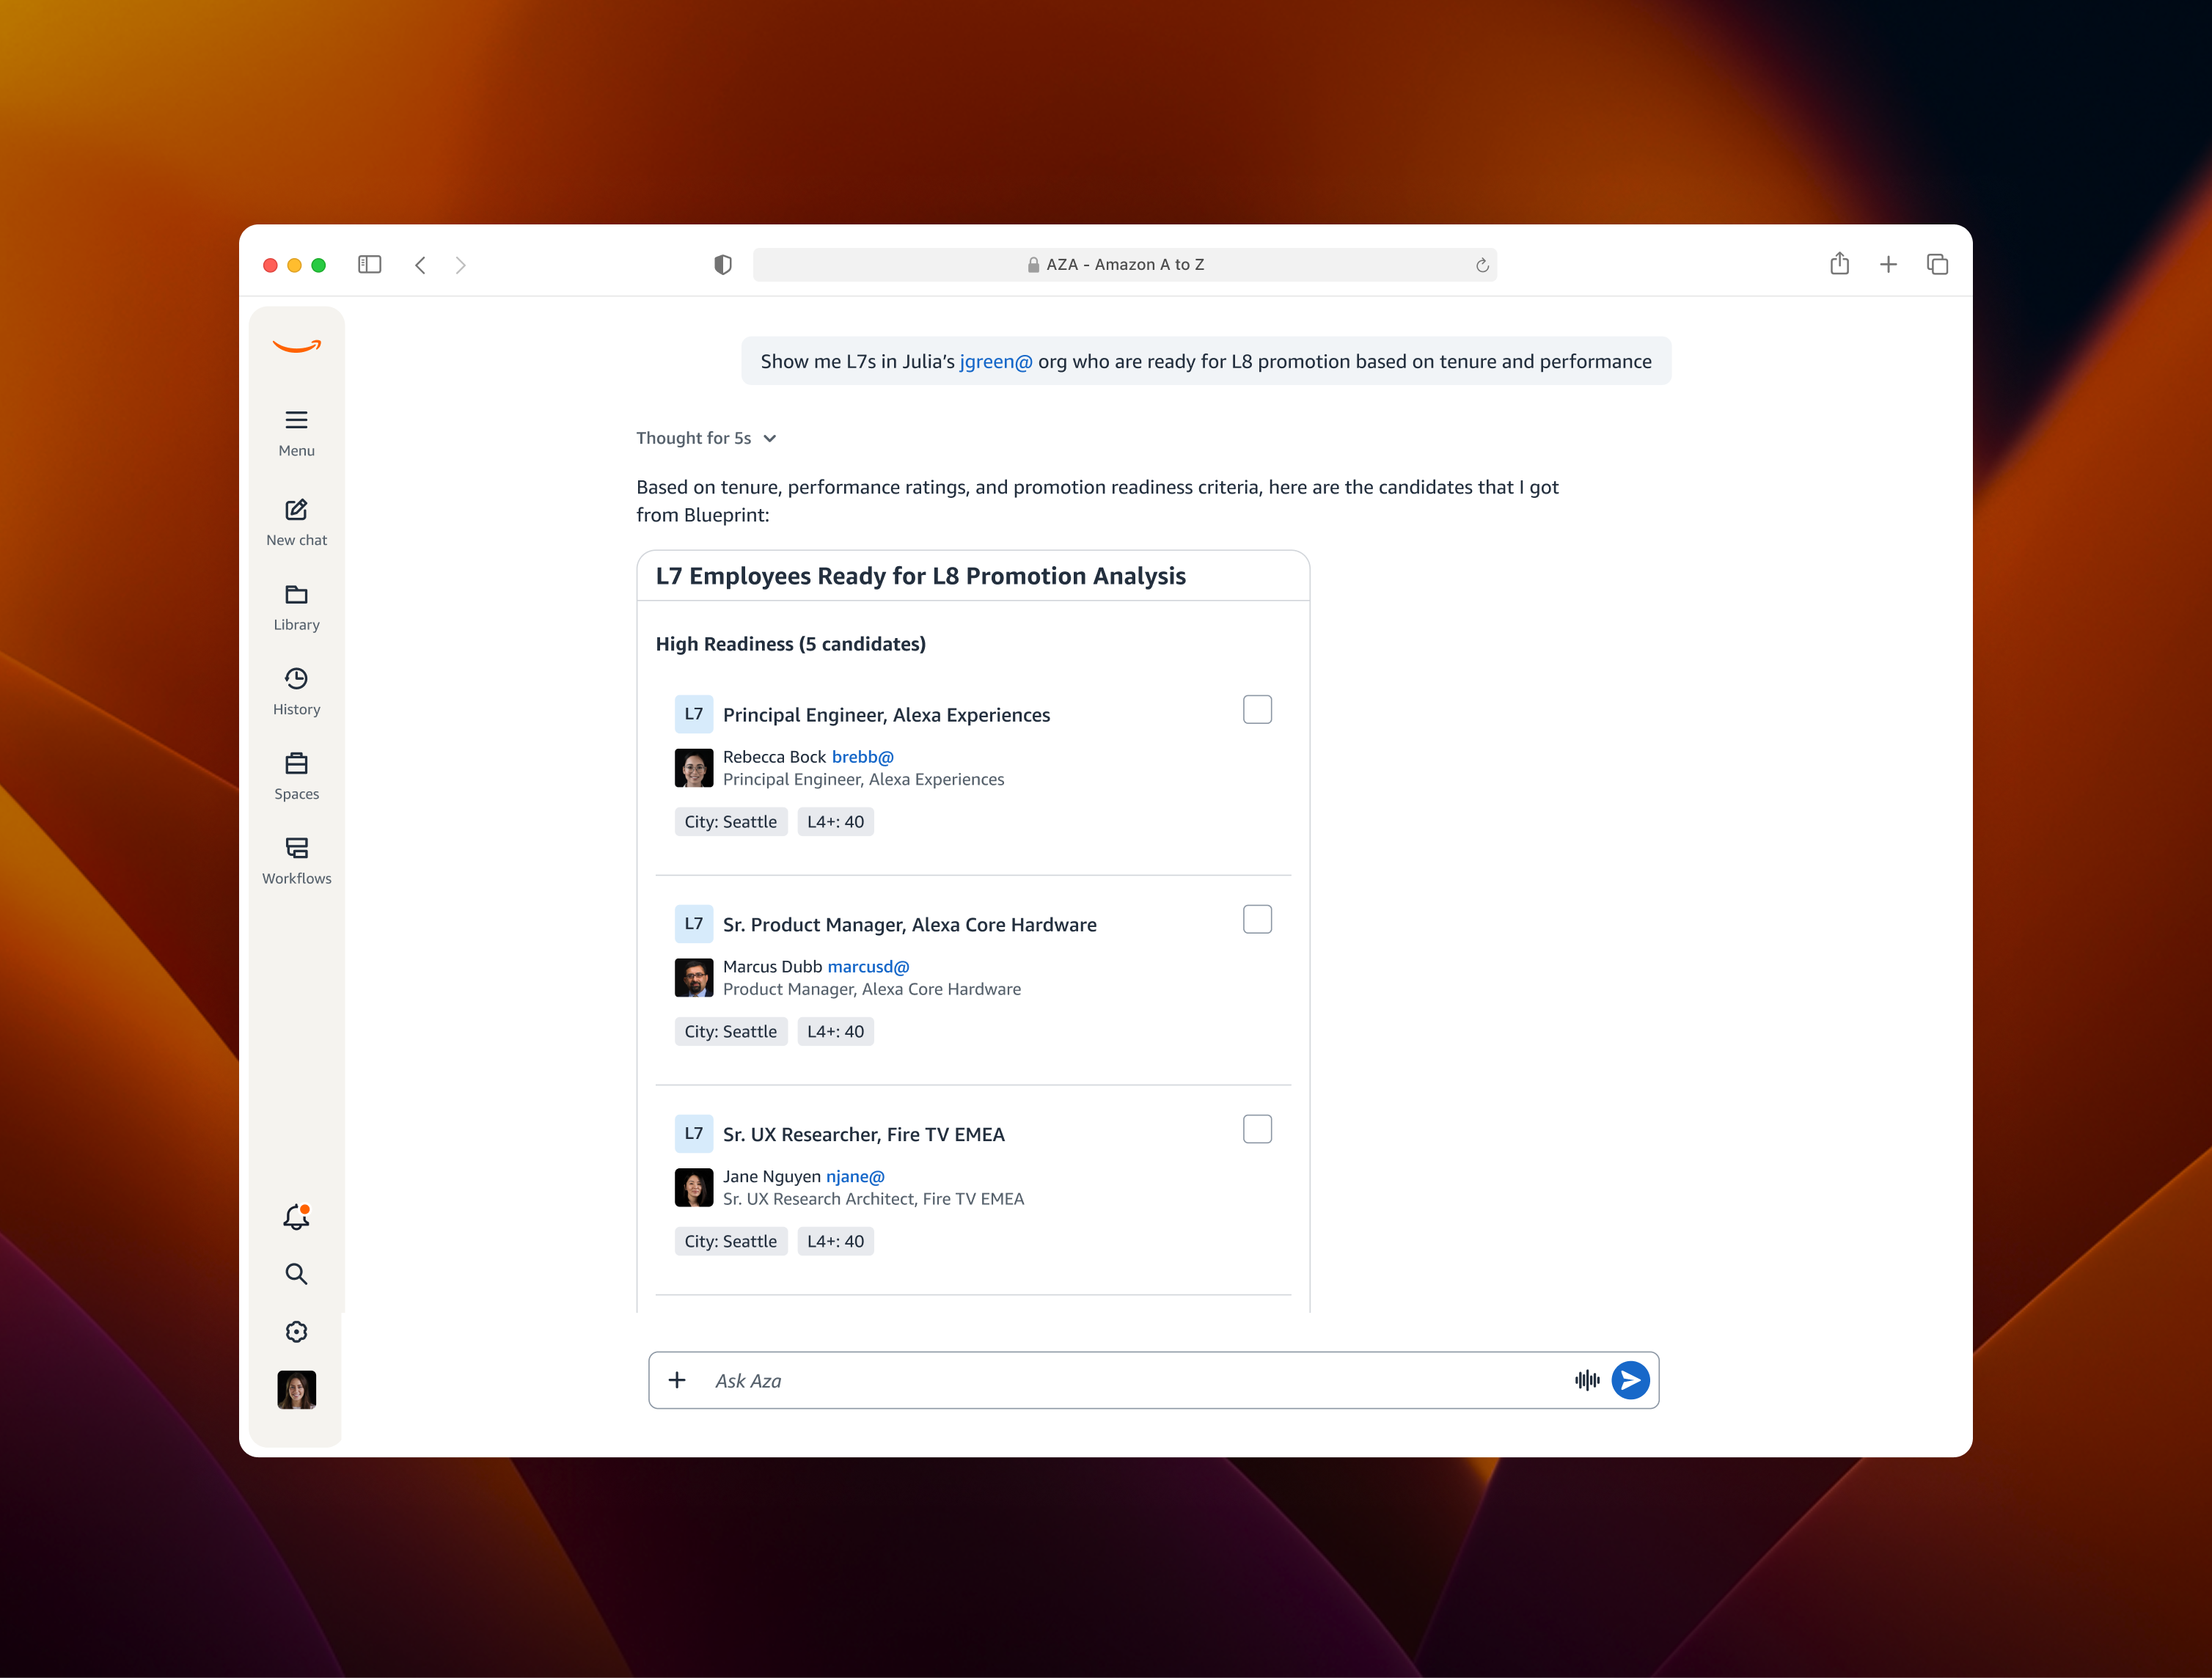The height and width of the screenshot is (1678, 2212).
Task: View chat History
Action: coord(296,692)
